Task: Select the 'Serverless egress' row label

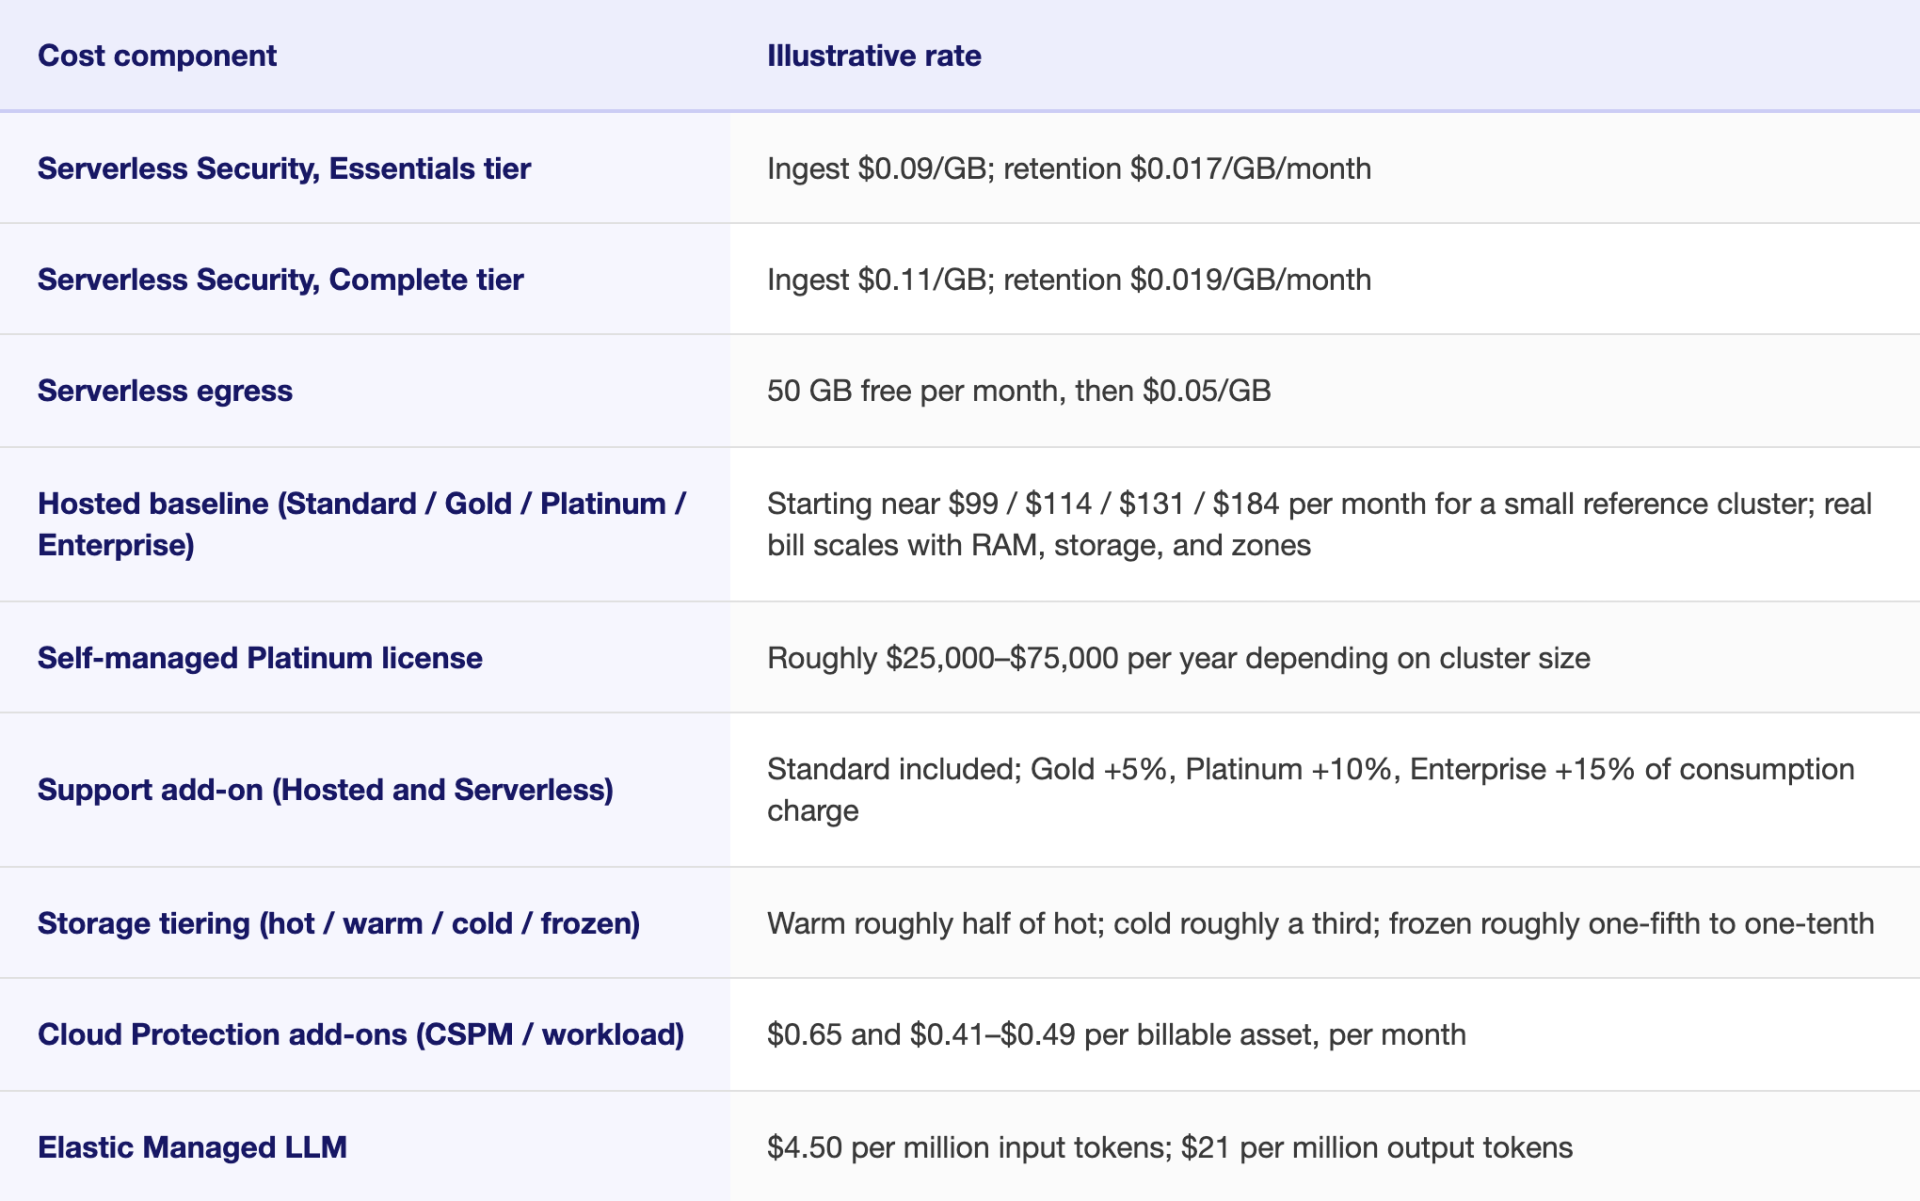Action: (165, 391)
